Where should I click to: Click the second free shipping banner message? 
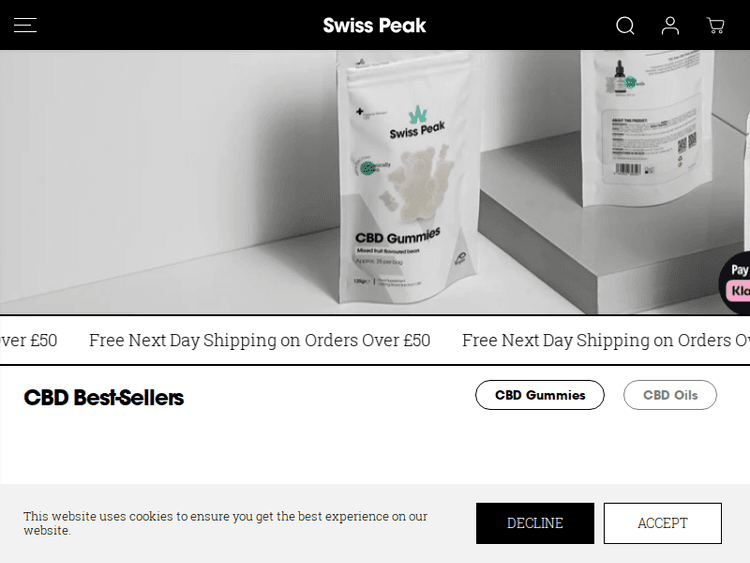click(606, 341)
